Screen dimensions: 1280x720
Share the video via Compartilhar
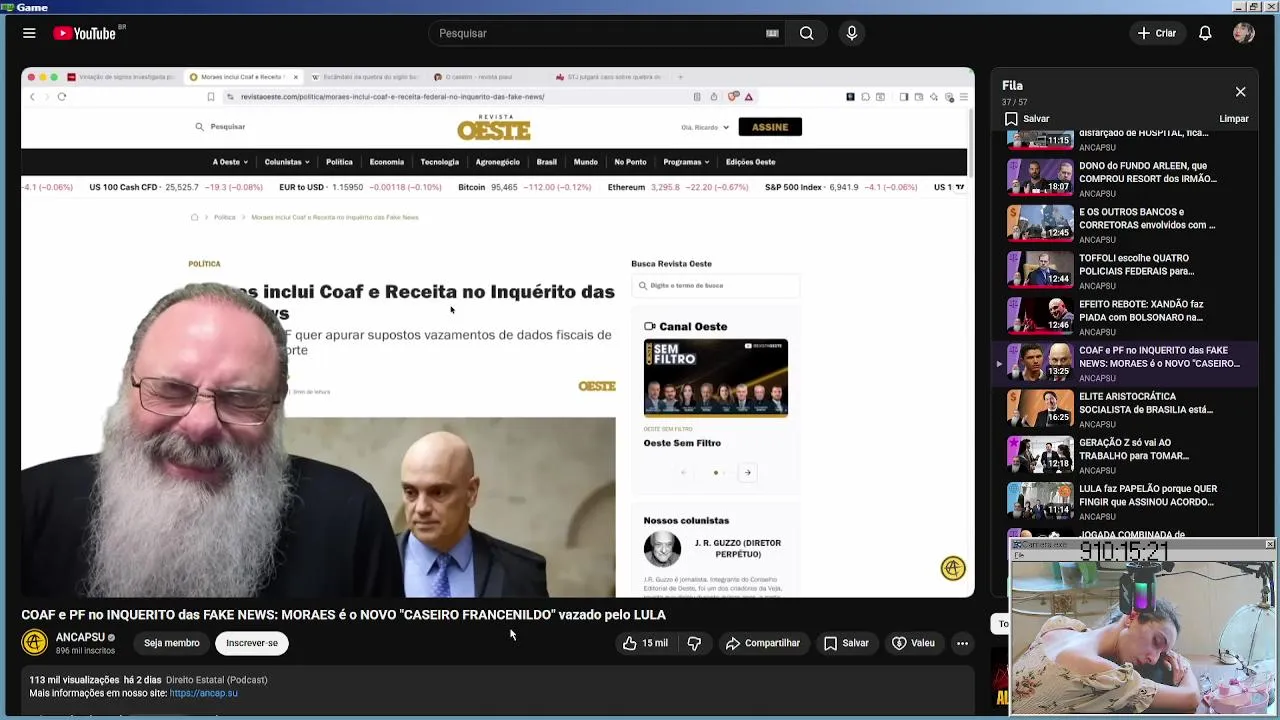(x=763, y=643)
